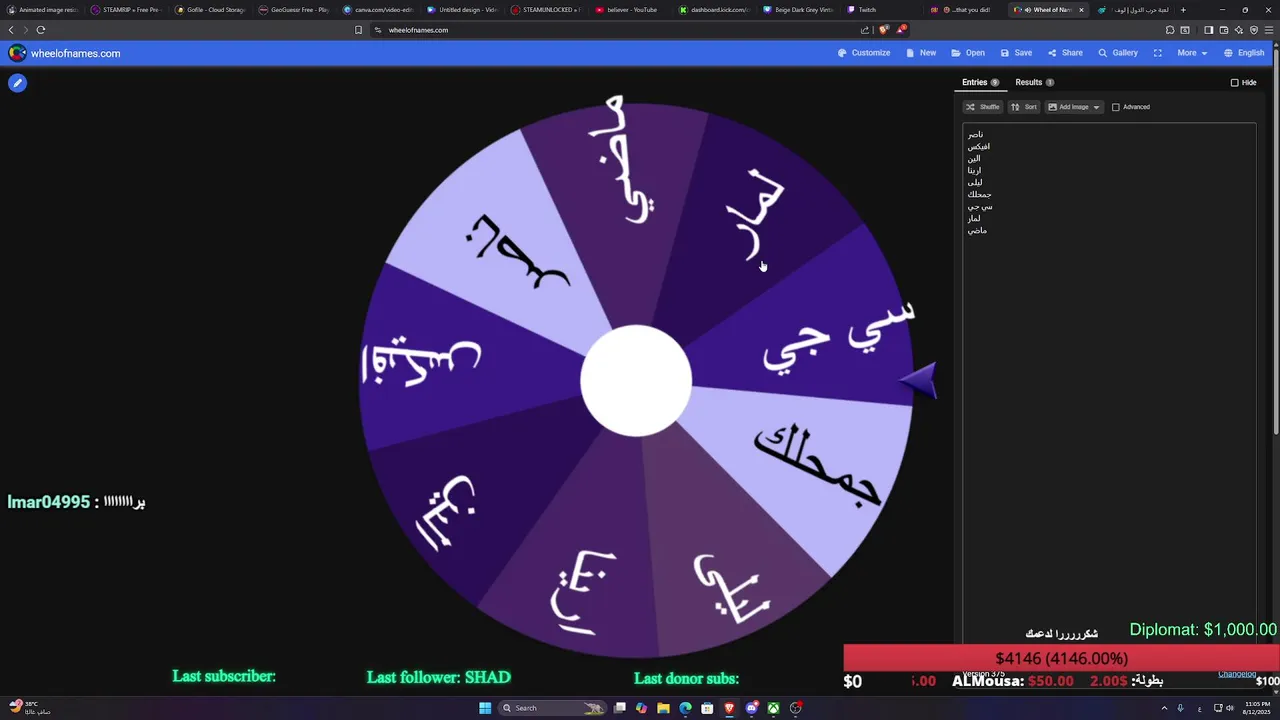Open the Windows Start menu
The image size is (1280, 720).
[485, 708]
